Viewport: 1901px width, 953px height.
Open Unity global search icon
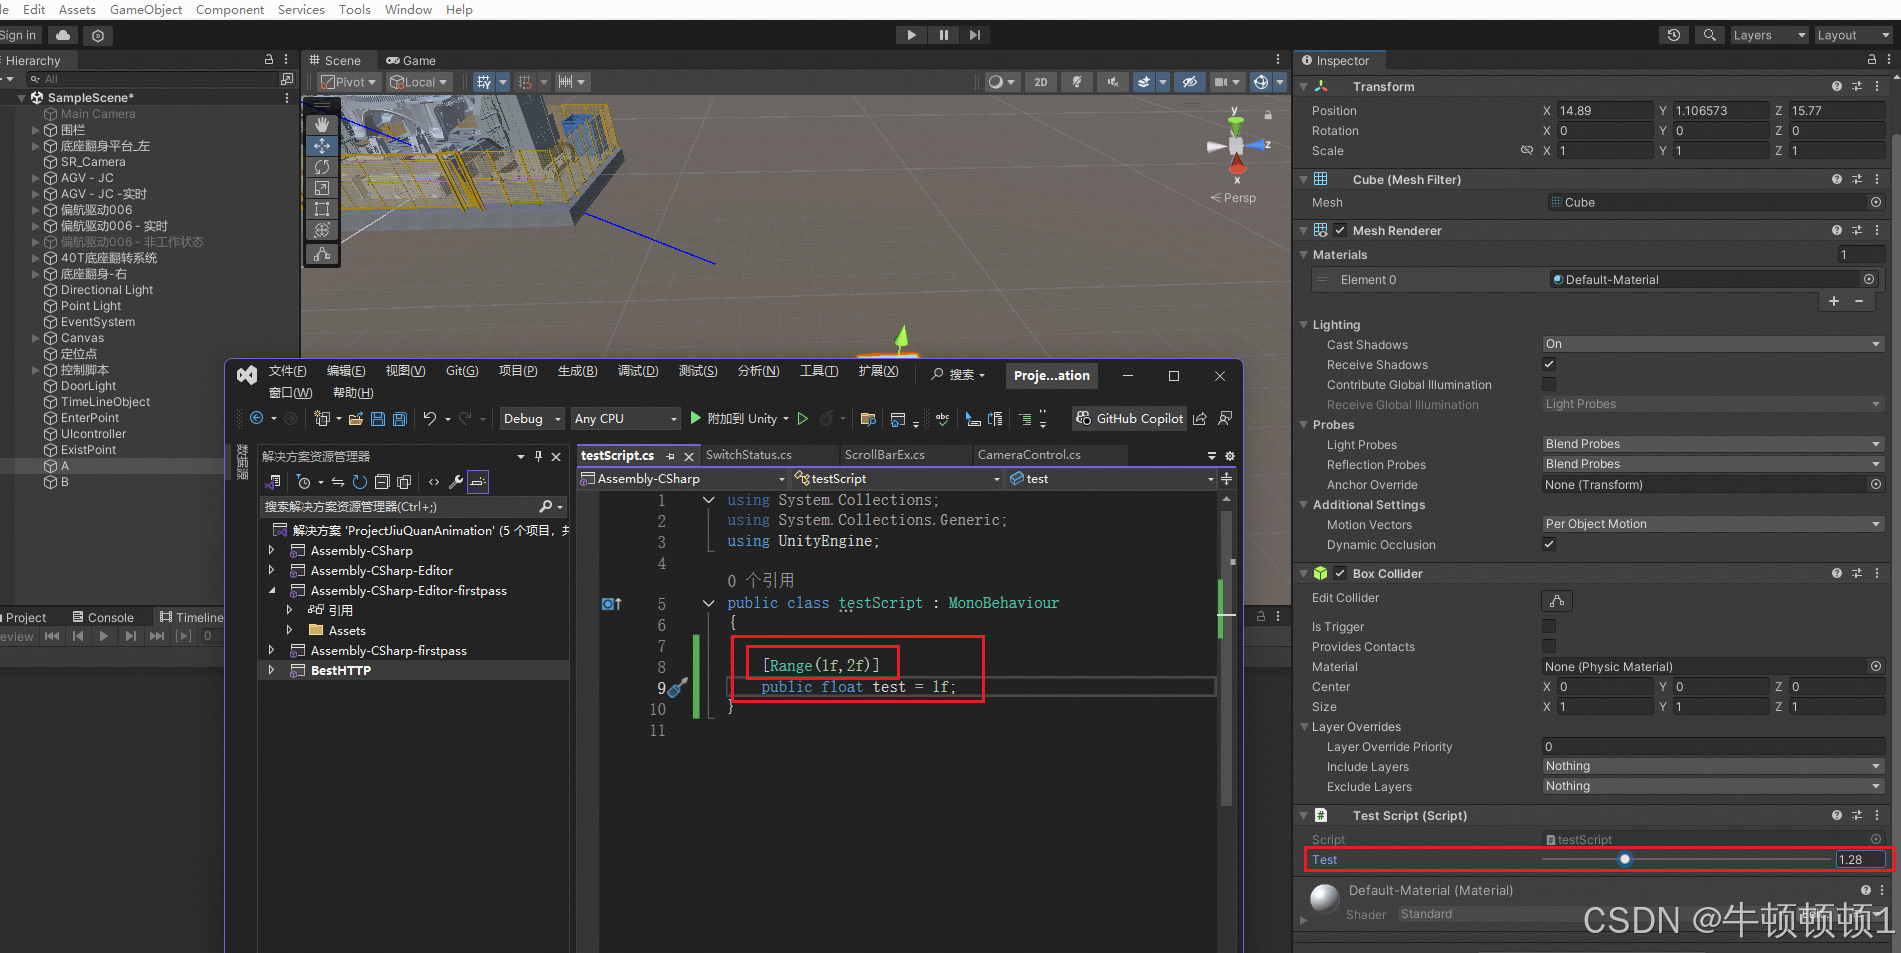[x=1710, y=35]
